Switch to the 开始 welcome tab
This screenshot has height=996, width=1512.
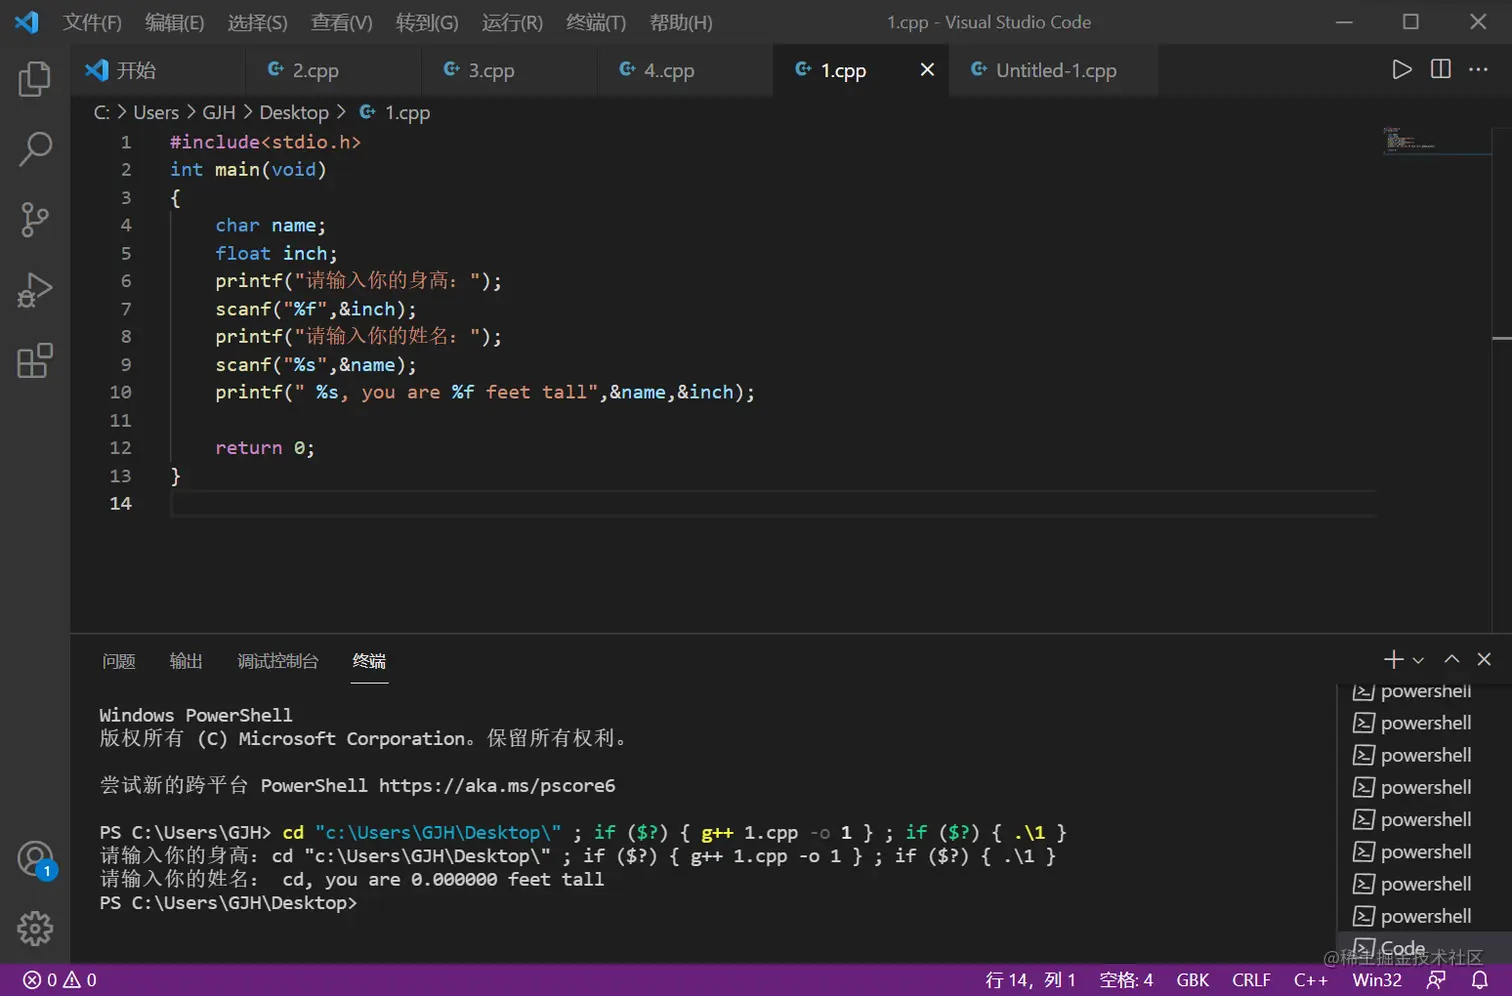[158, 70]
